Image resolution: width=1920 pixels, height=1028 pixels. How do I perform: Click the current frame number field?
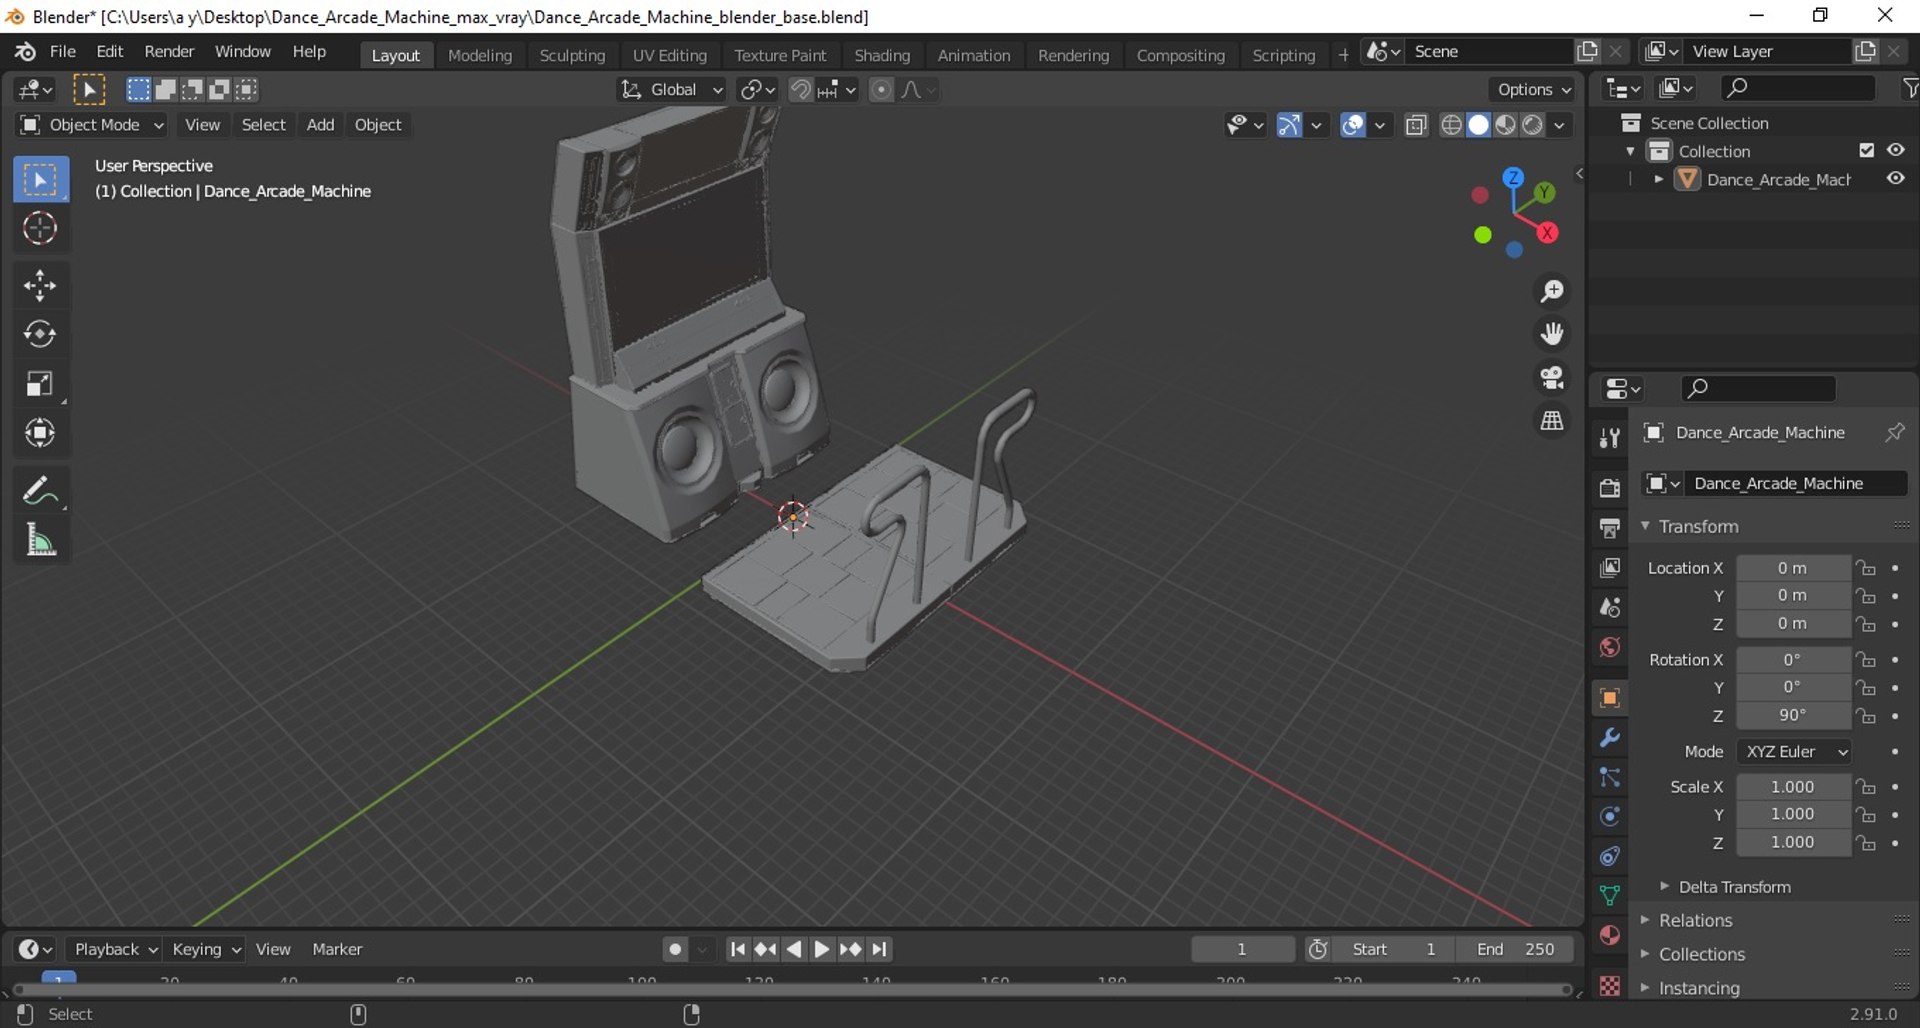tap(1242, 949)
